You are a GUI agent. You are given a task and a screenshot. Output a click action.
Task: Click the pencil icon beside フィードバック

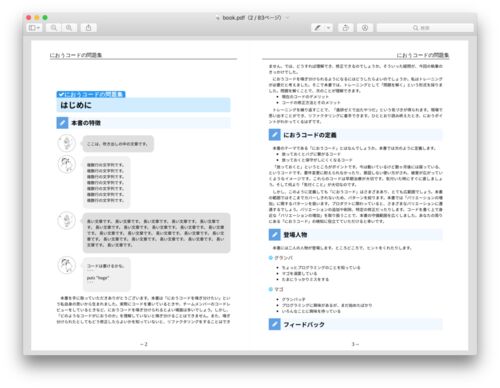coord(274,324)
